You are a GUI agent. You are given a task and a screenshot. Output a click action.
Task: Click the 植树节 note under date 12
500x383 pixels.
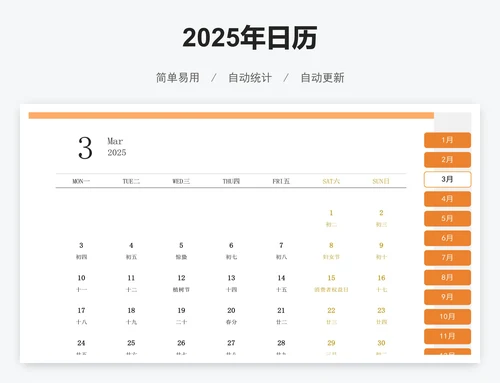coord(181,290)
